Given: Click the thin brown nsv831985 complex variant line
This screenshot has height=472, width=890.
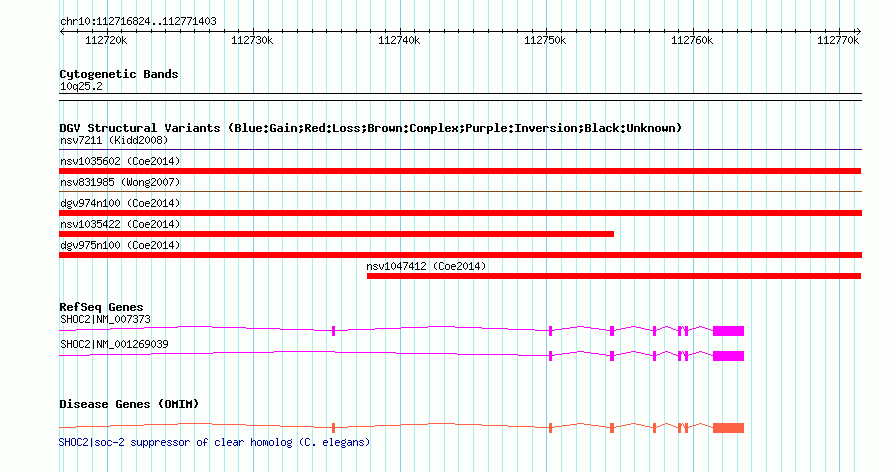Looking at the screenshot, I should tap(460, 192).
